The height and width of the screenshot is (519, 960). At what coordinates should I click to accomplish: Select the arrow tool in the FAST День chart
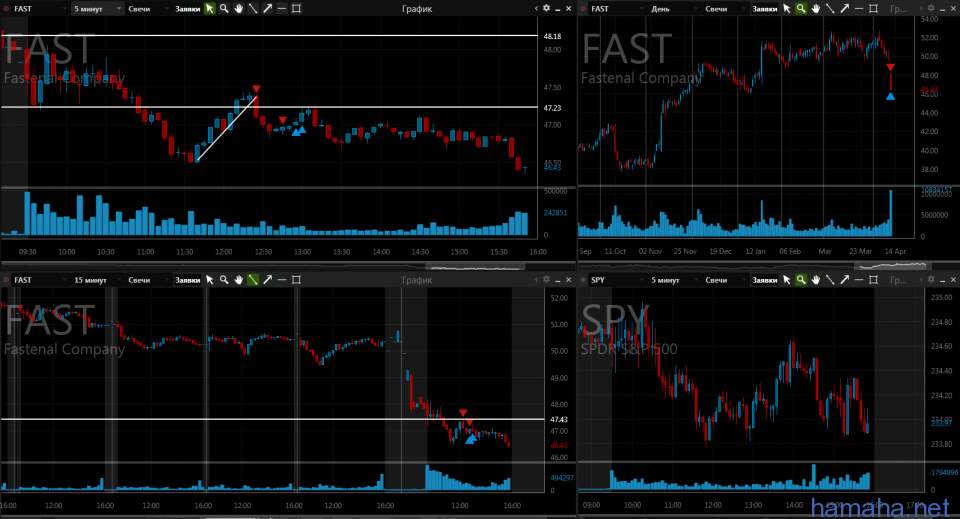click(x=844, y=9)
